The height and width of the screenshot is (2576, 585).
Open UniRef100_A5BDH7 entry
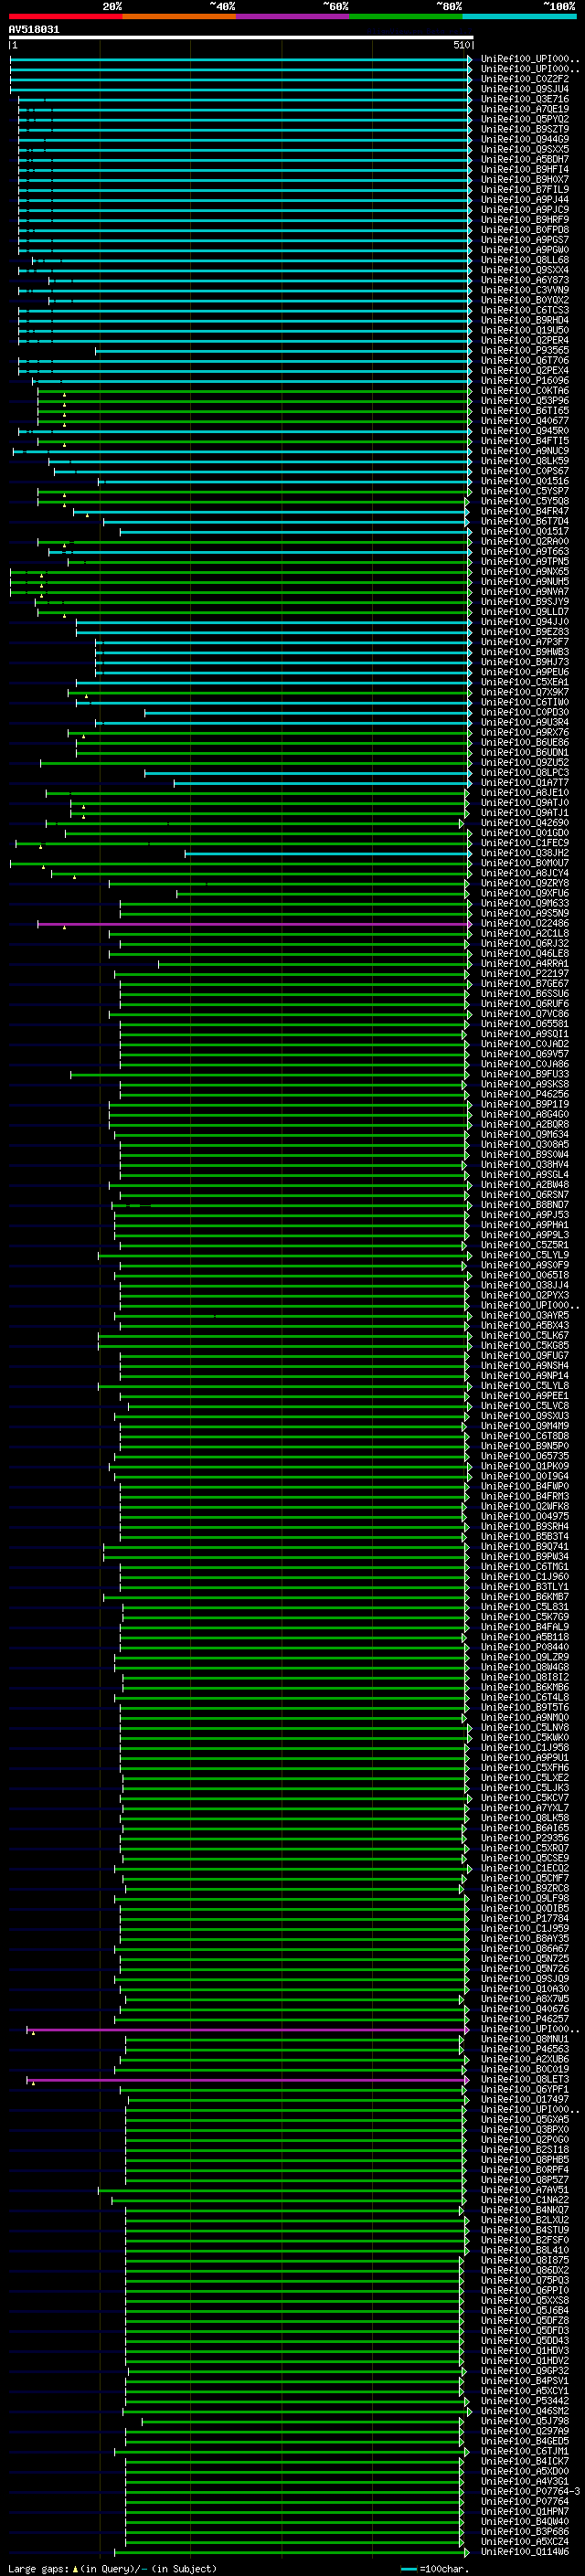(x=525, y=159)
